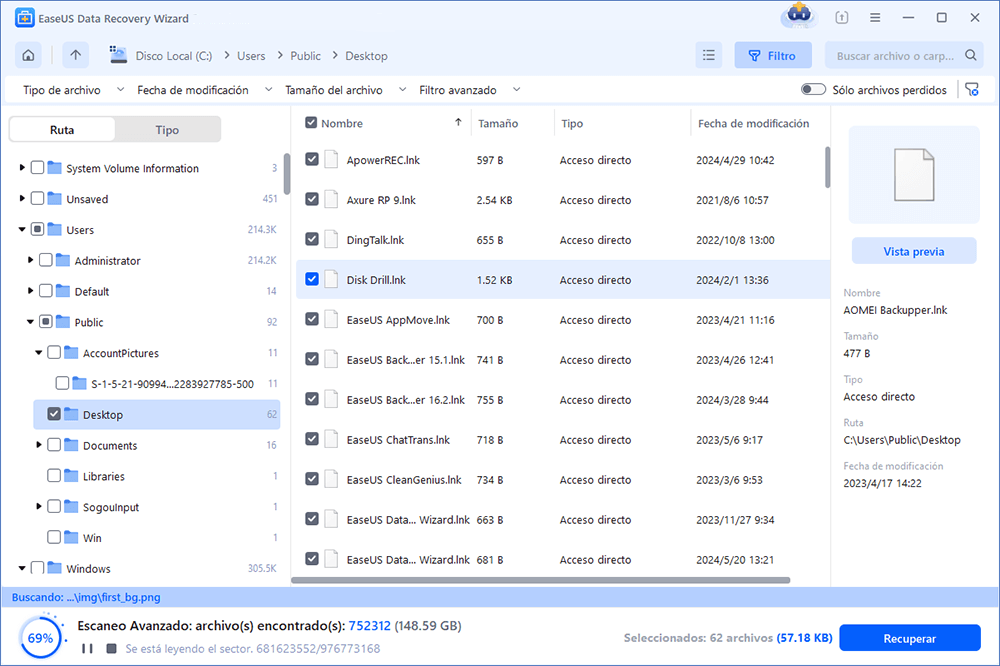Click the Recuperar button

[909, 638]
